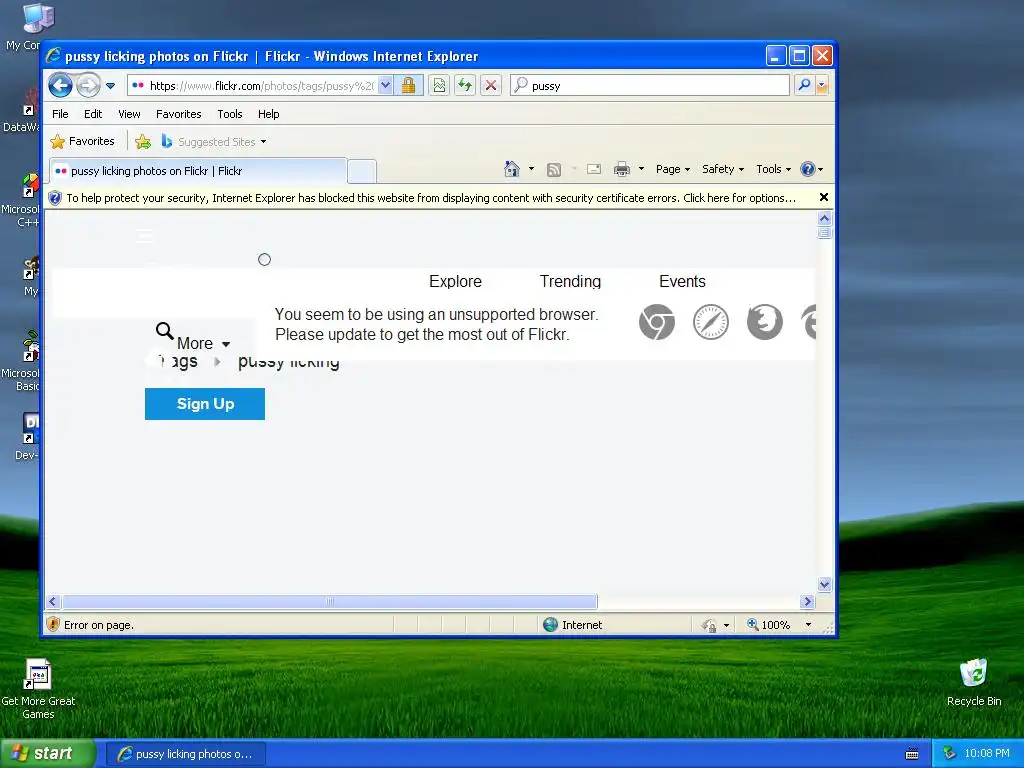Open Flickr Events link
The image size is (1024, 768).
682,281
